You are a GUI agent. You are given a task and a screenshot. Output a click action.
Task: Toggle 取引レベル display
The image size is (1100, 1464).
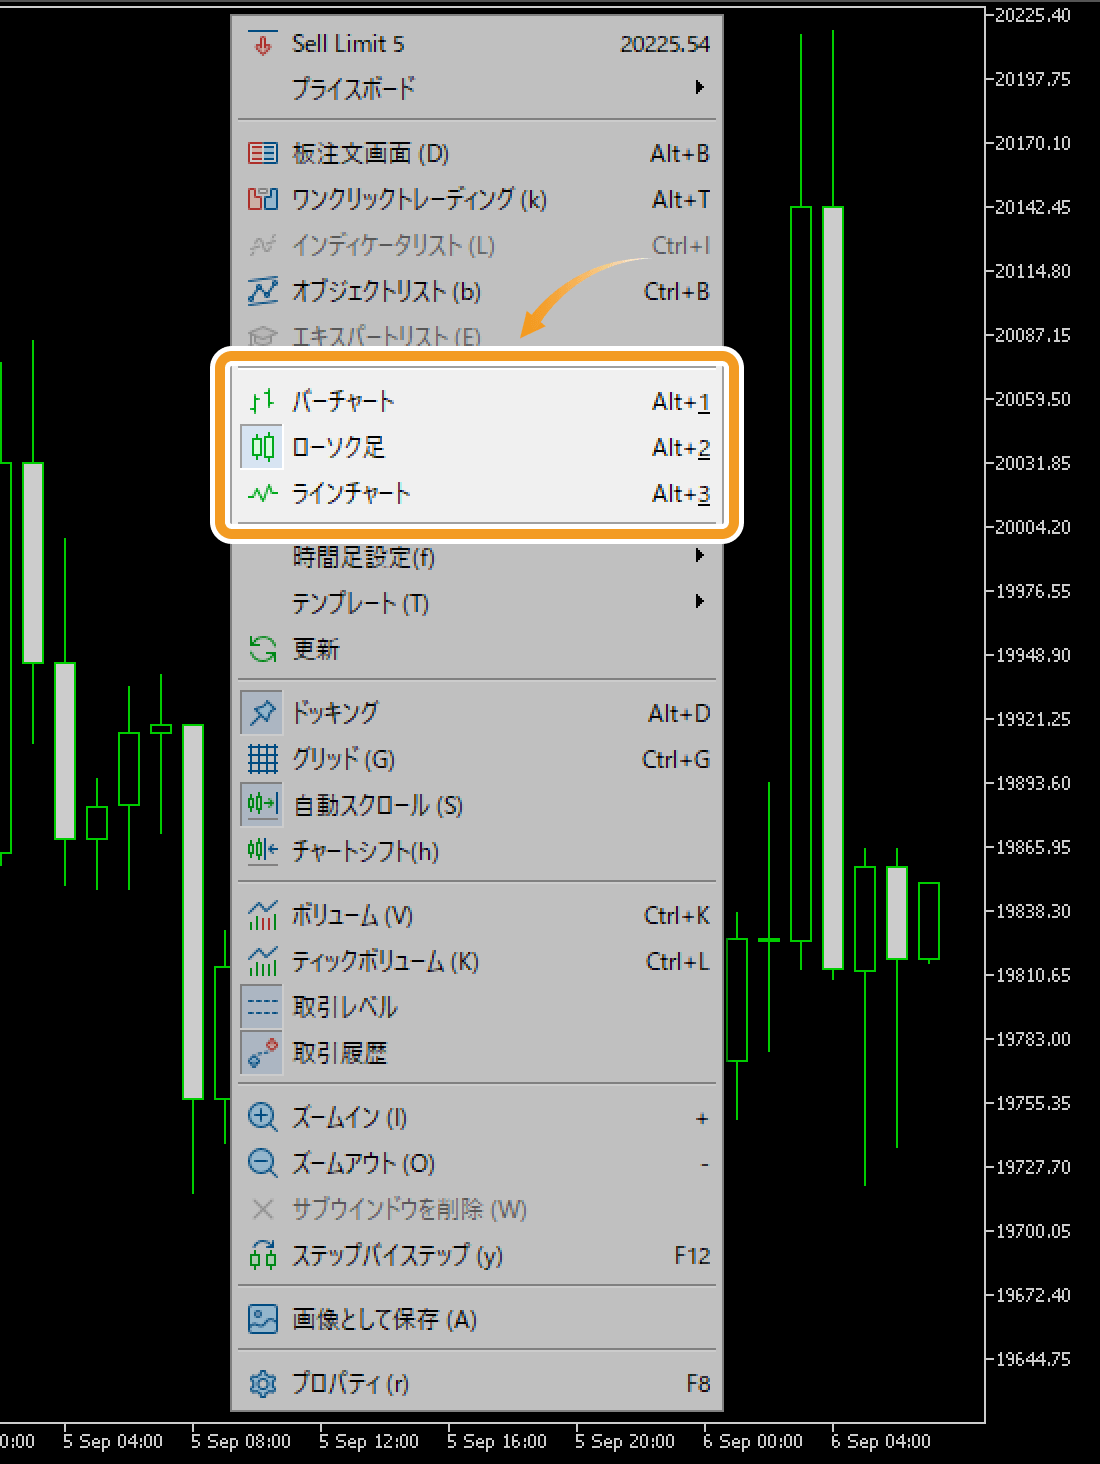pyautogui.click(x=477, y=1007)
